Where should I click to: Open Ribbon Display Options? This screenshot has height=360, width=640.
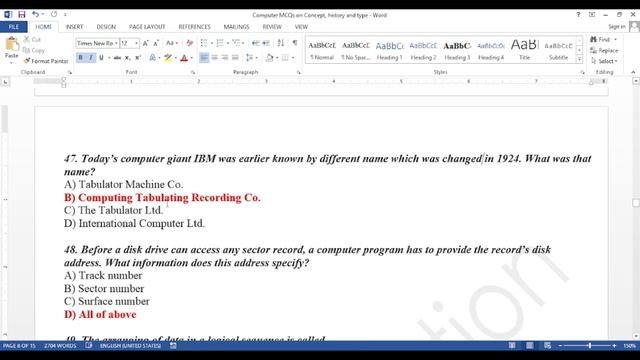pyautogui.click(x=592, y=15)
